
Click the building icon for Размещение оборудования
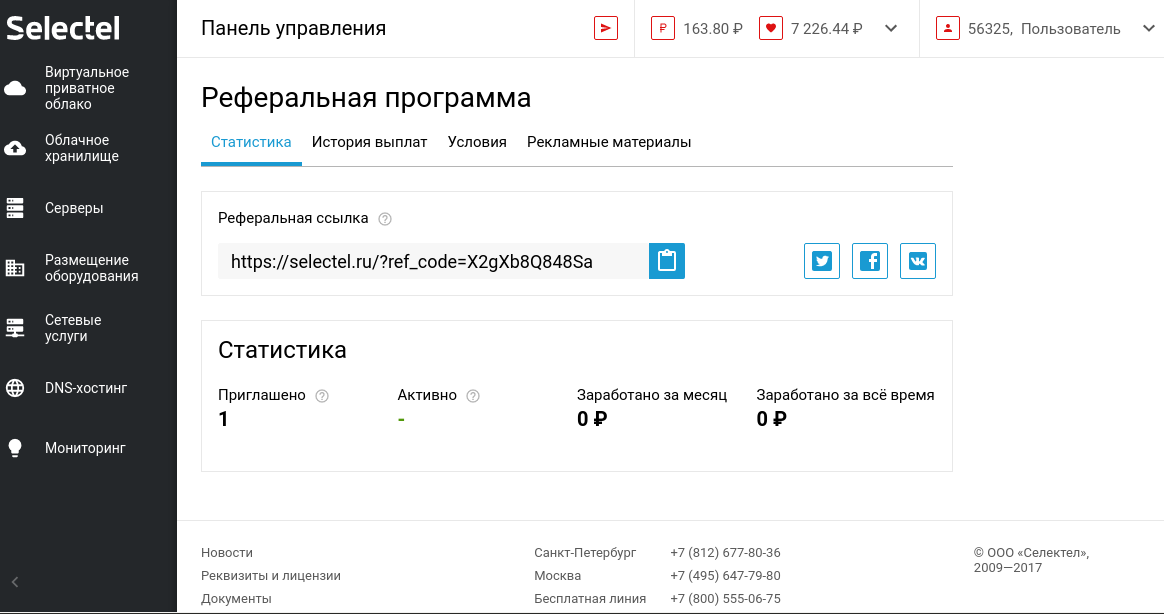[15, 268]
